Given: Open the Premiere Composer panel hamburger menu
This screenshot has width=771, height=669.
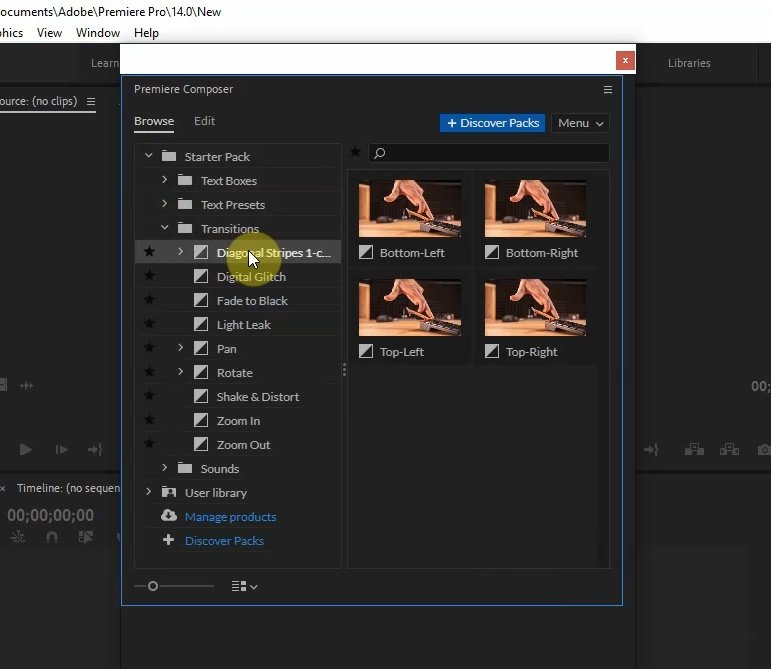Looking at the screenshot, I should 608,89.
